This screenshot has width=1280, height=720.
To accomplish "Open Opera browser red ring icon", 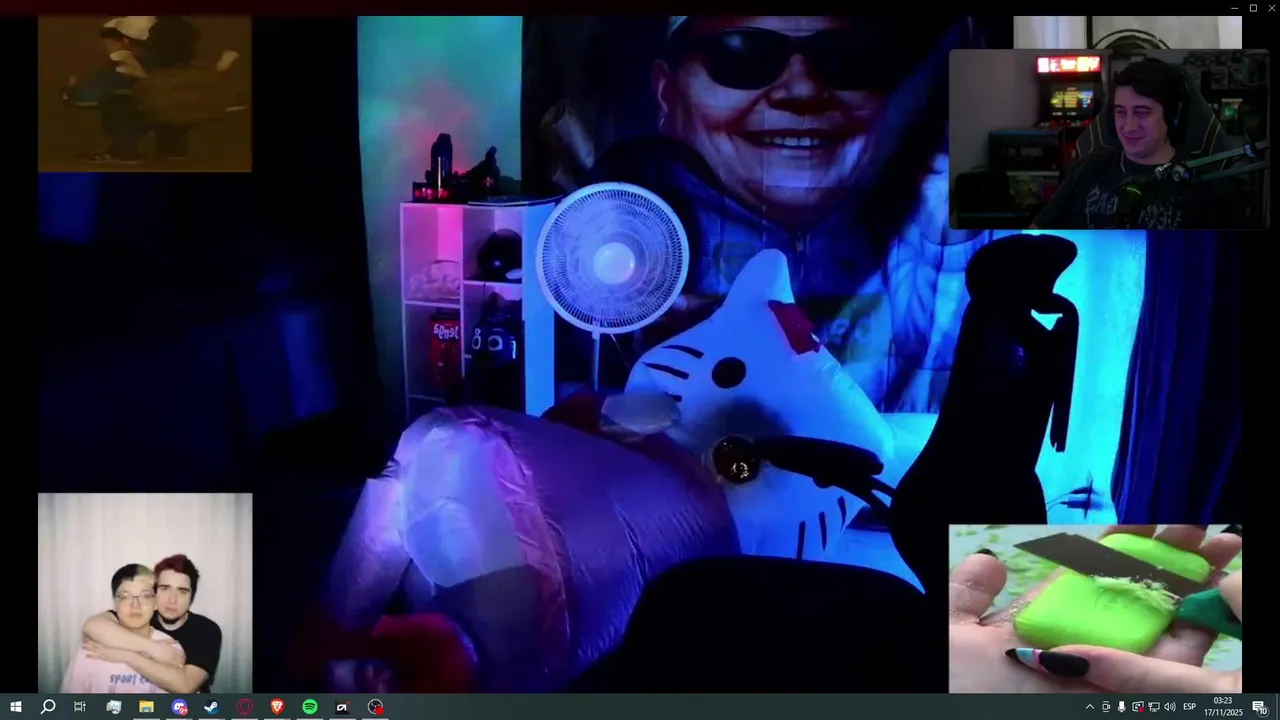I will [244, 707].
